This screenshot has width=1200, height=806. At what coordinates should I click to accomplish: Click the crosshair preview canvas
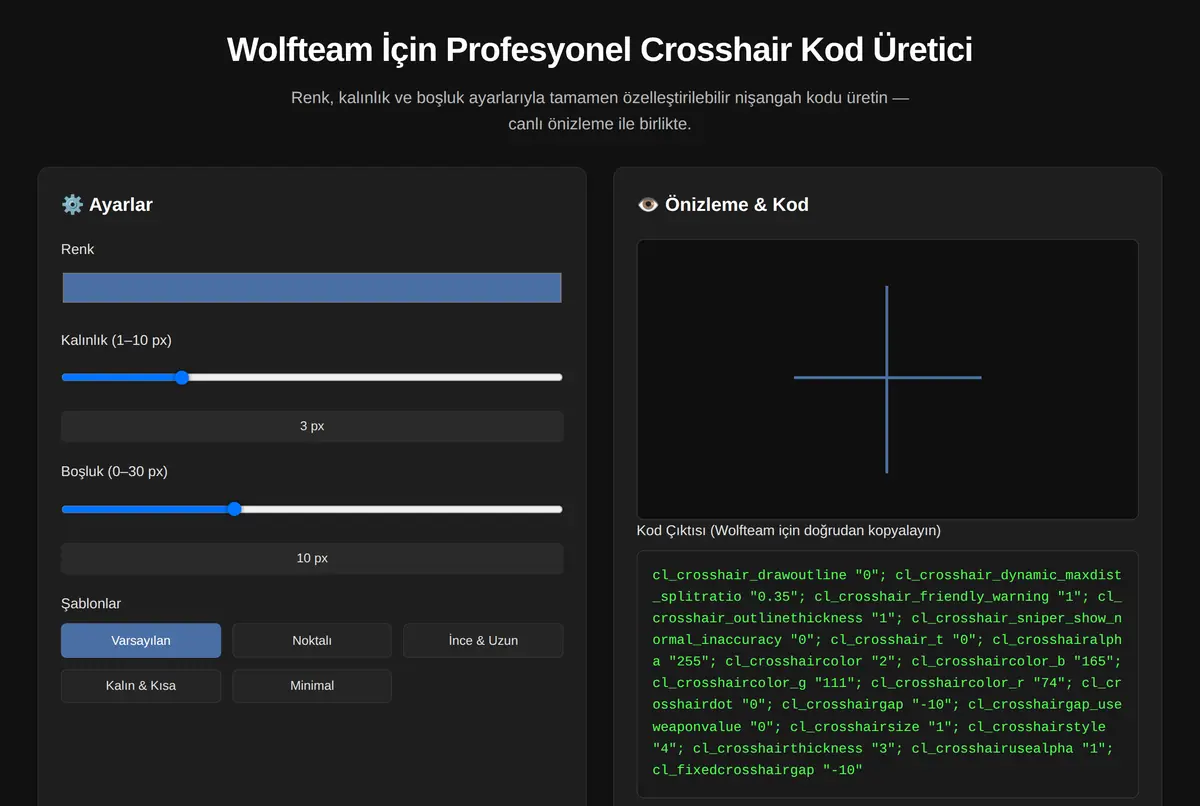pos(887,379)
